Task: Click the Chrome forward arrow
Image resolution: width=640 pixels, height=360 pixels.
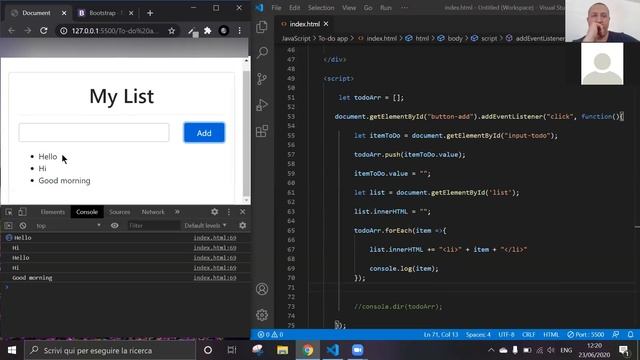Action: pyautogui.click(x=27, y=31)
